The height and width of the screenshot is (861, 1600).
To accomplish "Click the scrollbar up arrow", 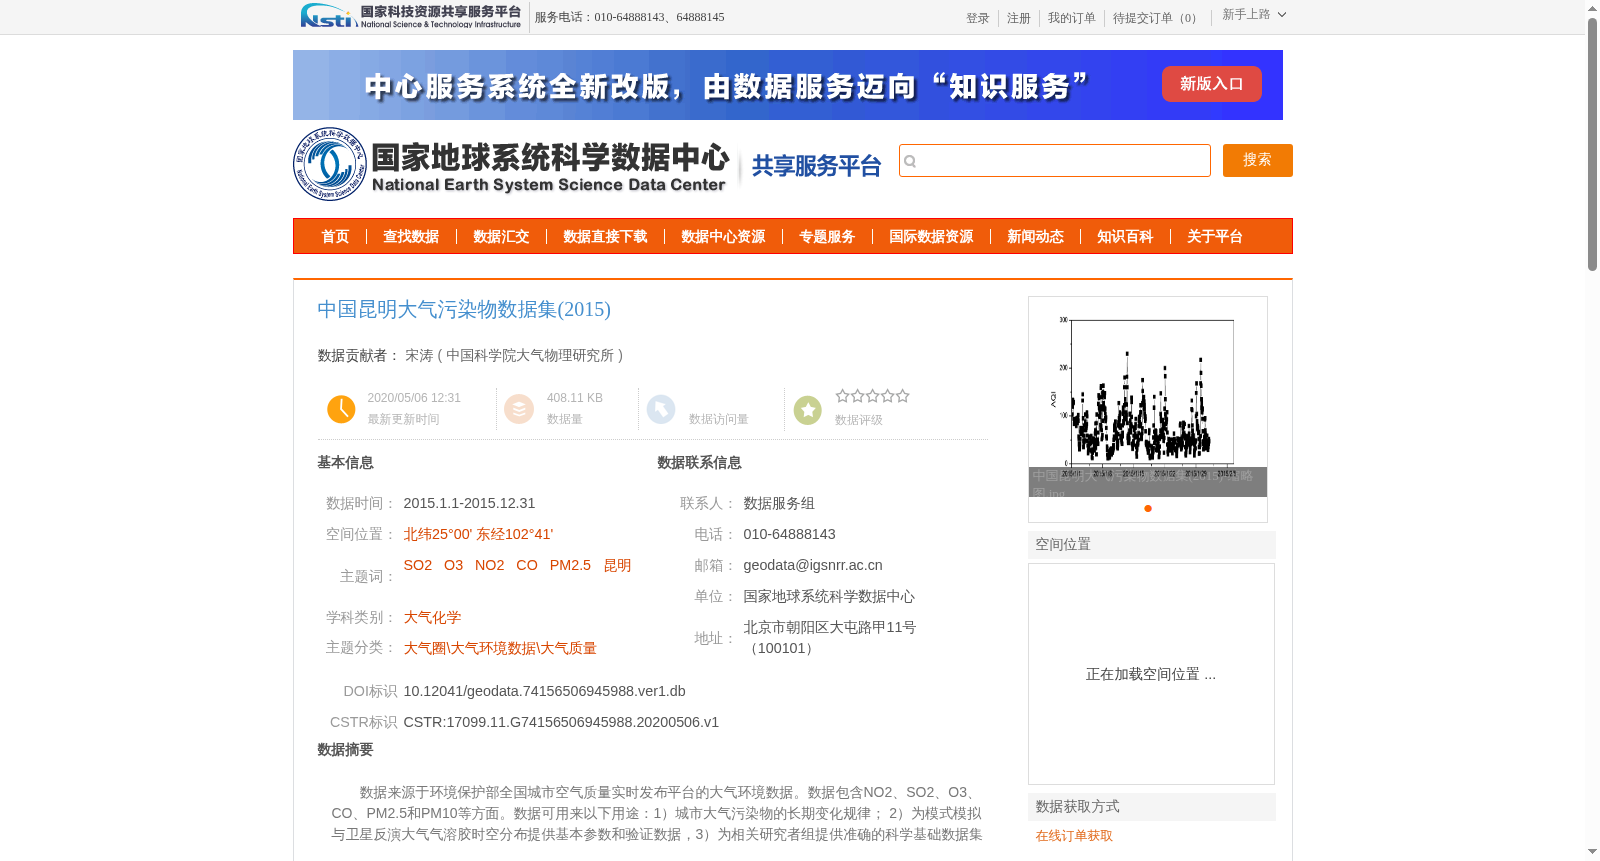I will coord(1592,8).
